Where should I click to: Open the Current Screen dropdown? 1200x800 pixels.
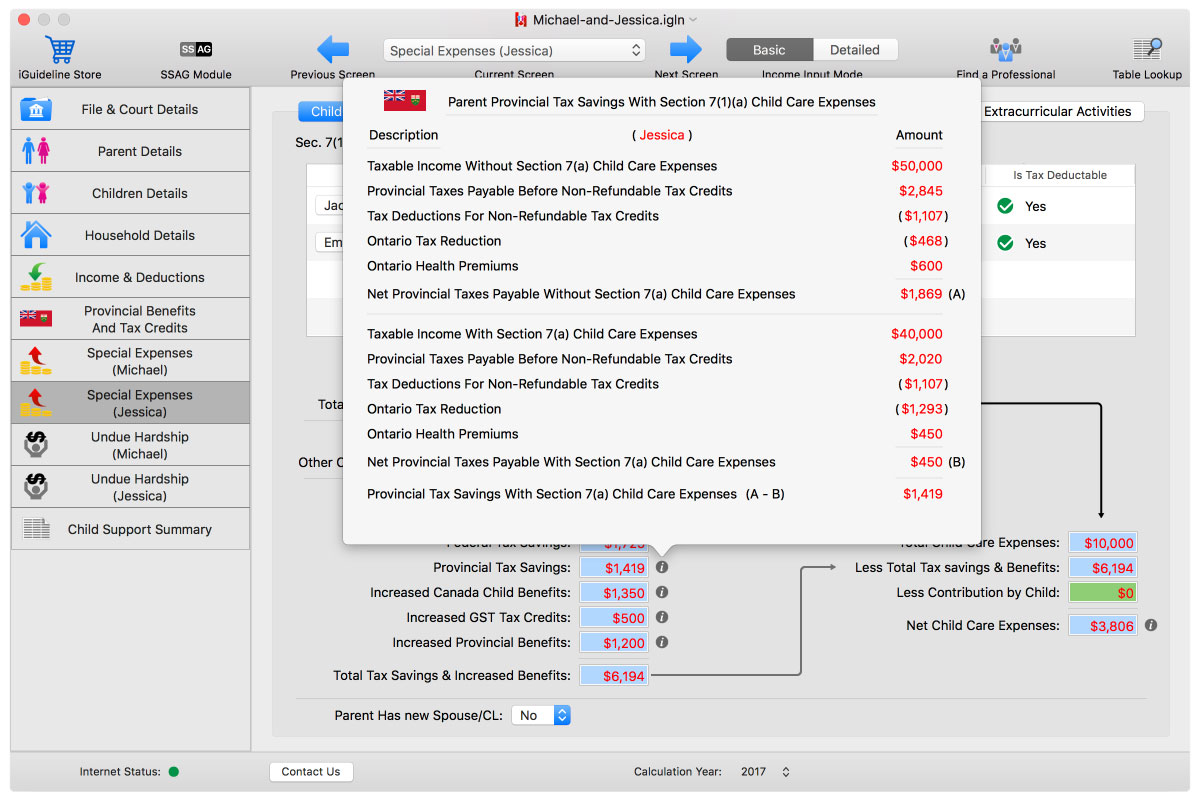[514, 50]
